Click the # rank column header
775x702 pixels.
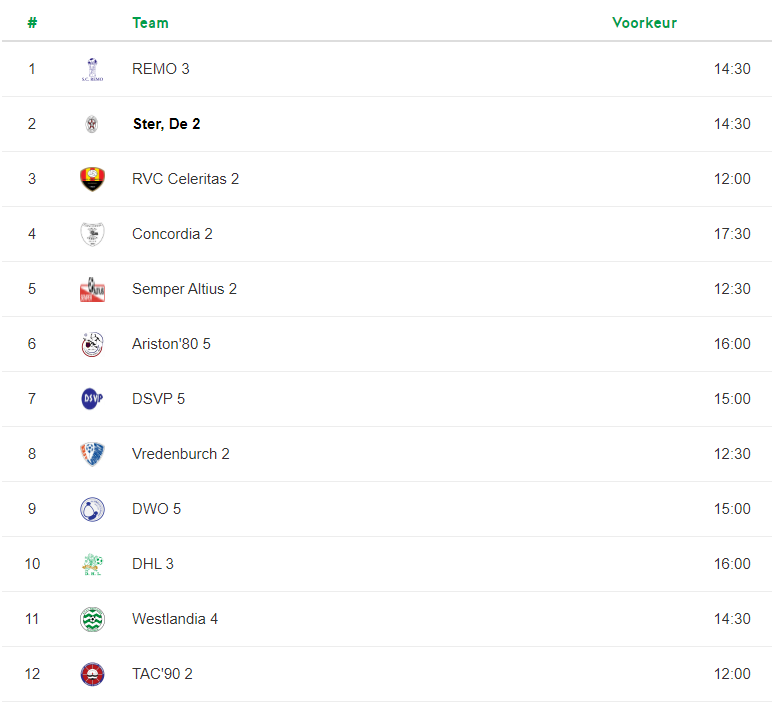[32, 23]
